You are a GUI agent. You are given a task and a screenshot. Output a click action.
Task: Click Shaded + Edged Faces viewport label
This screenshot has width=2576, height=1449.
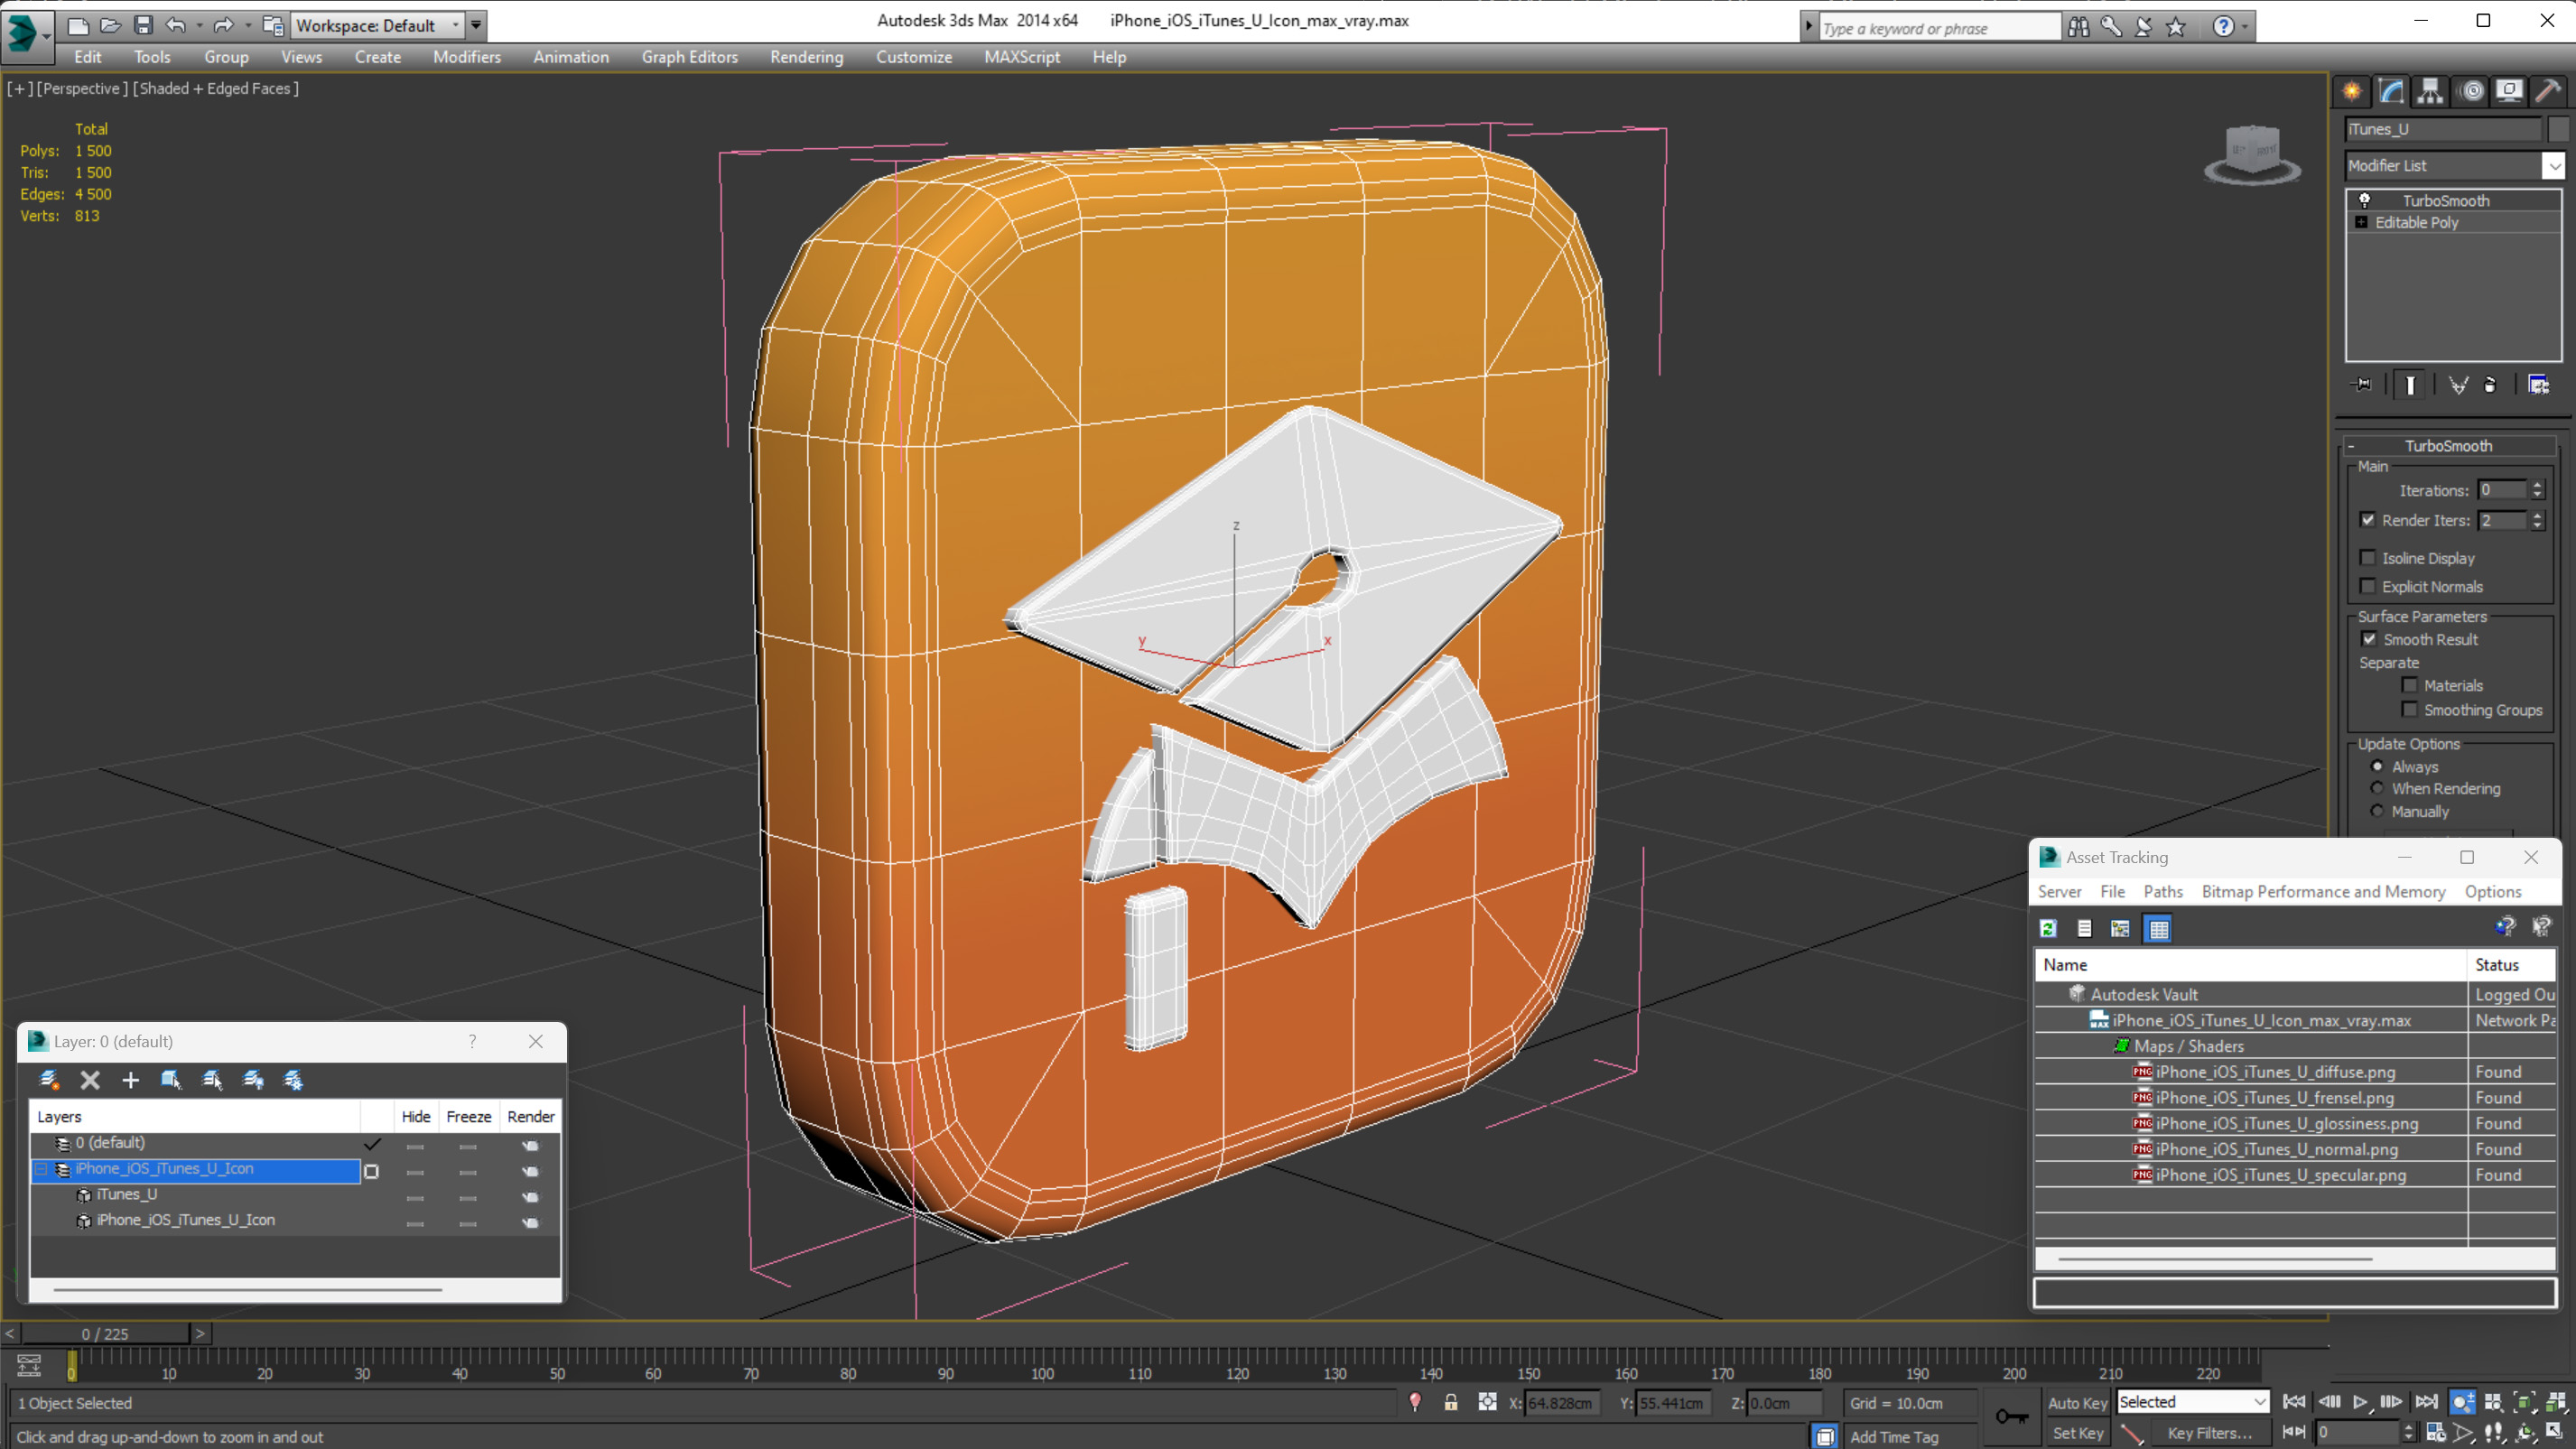[216, 89]
